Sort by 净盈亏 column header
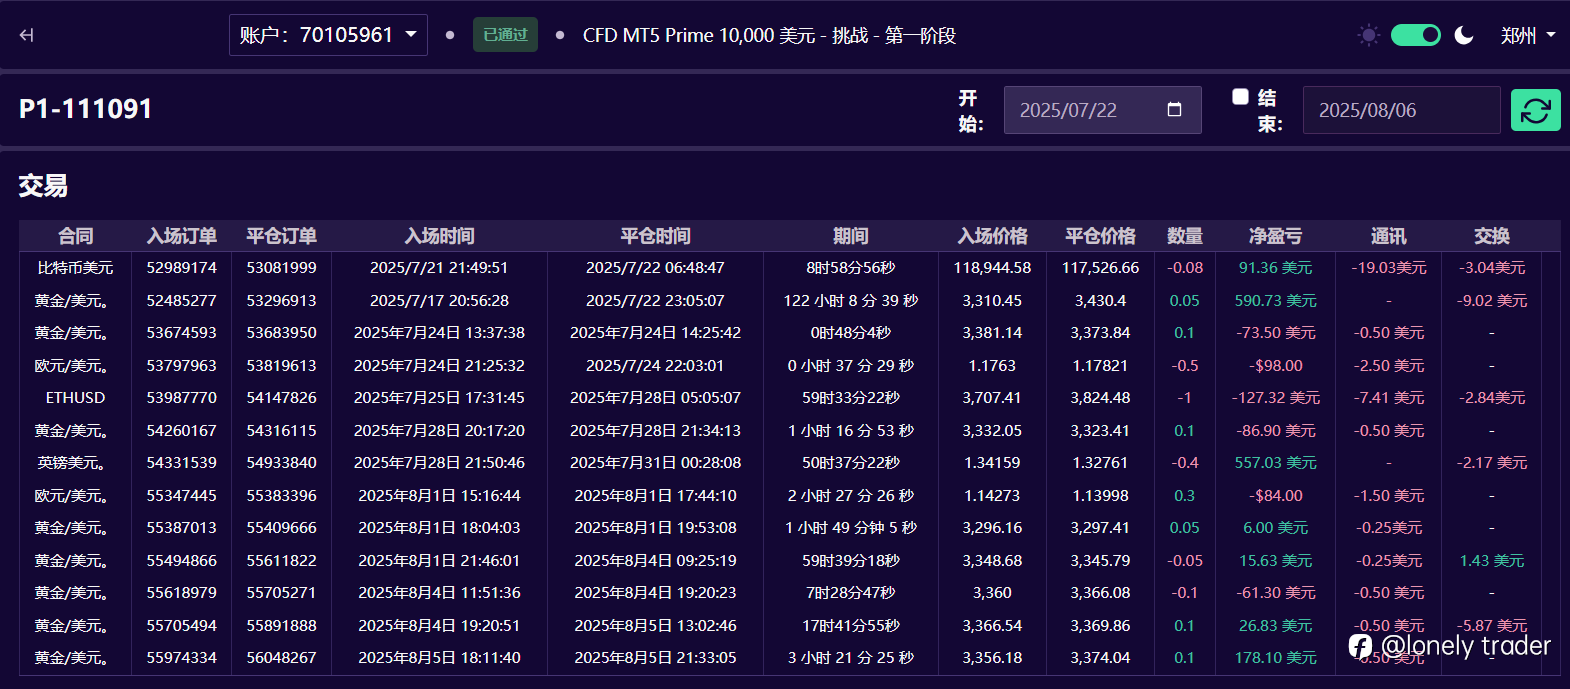Screen dimensions: 1570x689 pos(1275,236)
